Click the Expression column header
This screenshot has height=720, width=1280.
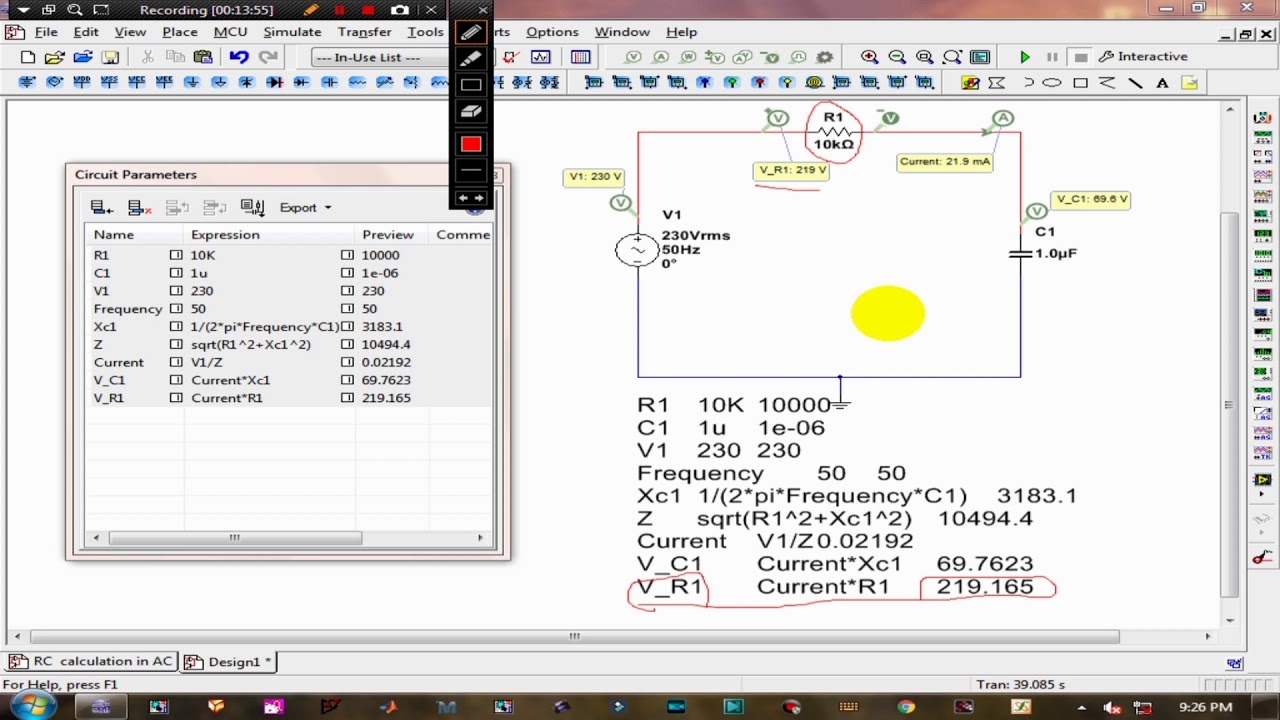click(x=270, y=234)
